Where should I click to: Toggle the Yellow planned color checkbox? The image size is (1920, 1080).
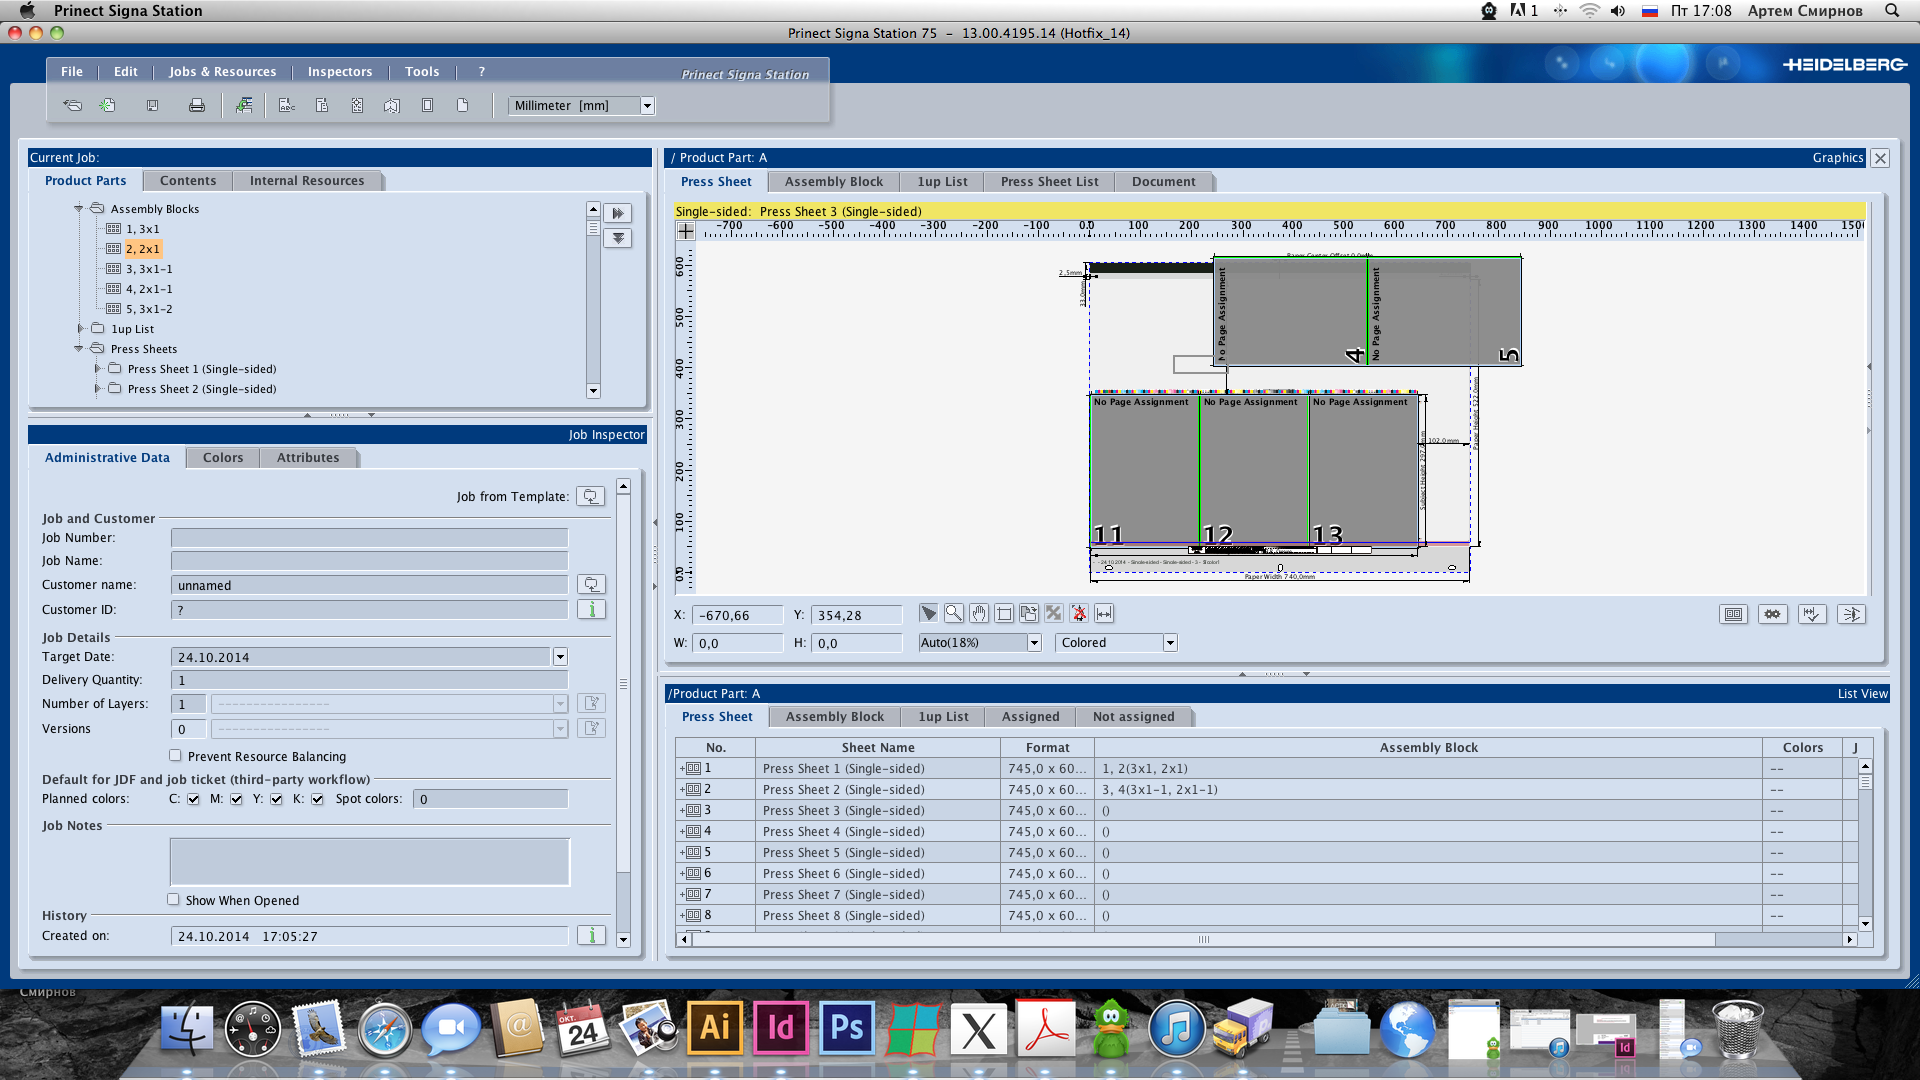pos(276,799)
